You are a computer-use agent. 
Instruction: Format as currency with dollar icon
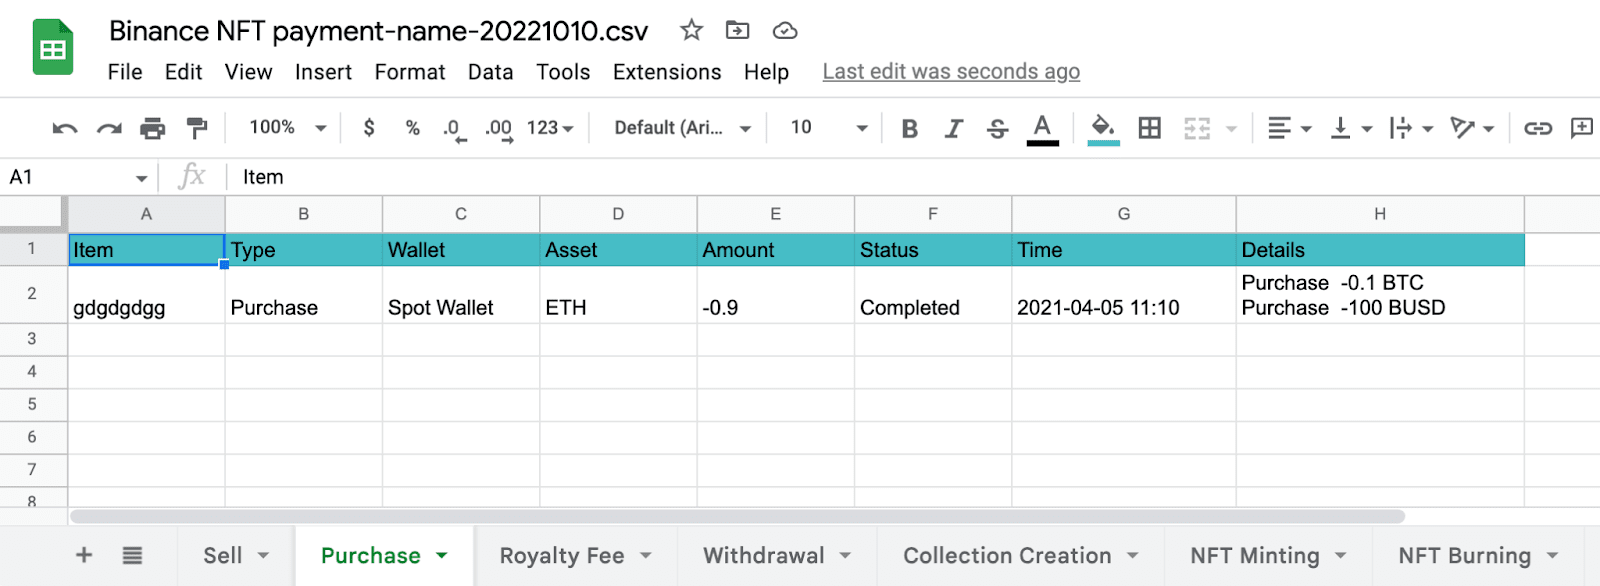point(369,128)
